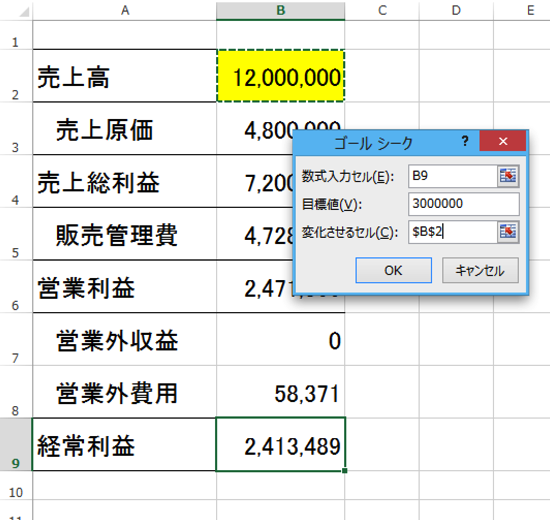Click the ゴール シーク dialog title bar
Image resolution: width=550 pixels, height=520 pixels.
374,142
